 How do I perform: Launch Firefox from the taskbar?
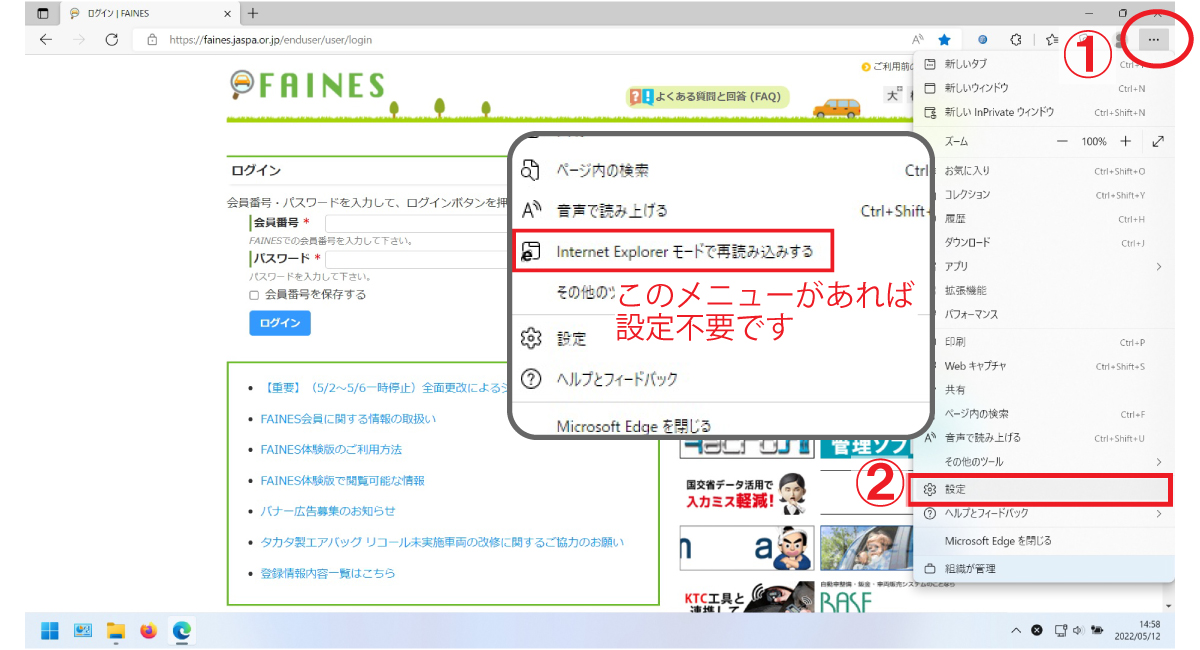[x=149, y=630]
